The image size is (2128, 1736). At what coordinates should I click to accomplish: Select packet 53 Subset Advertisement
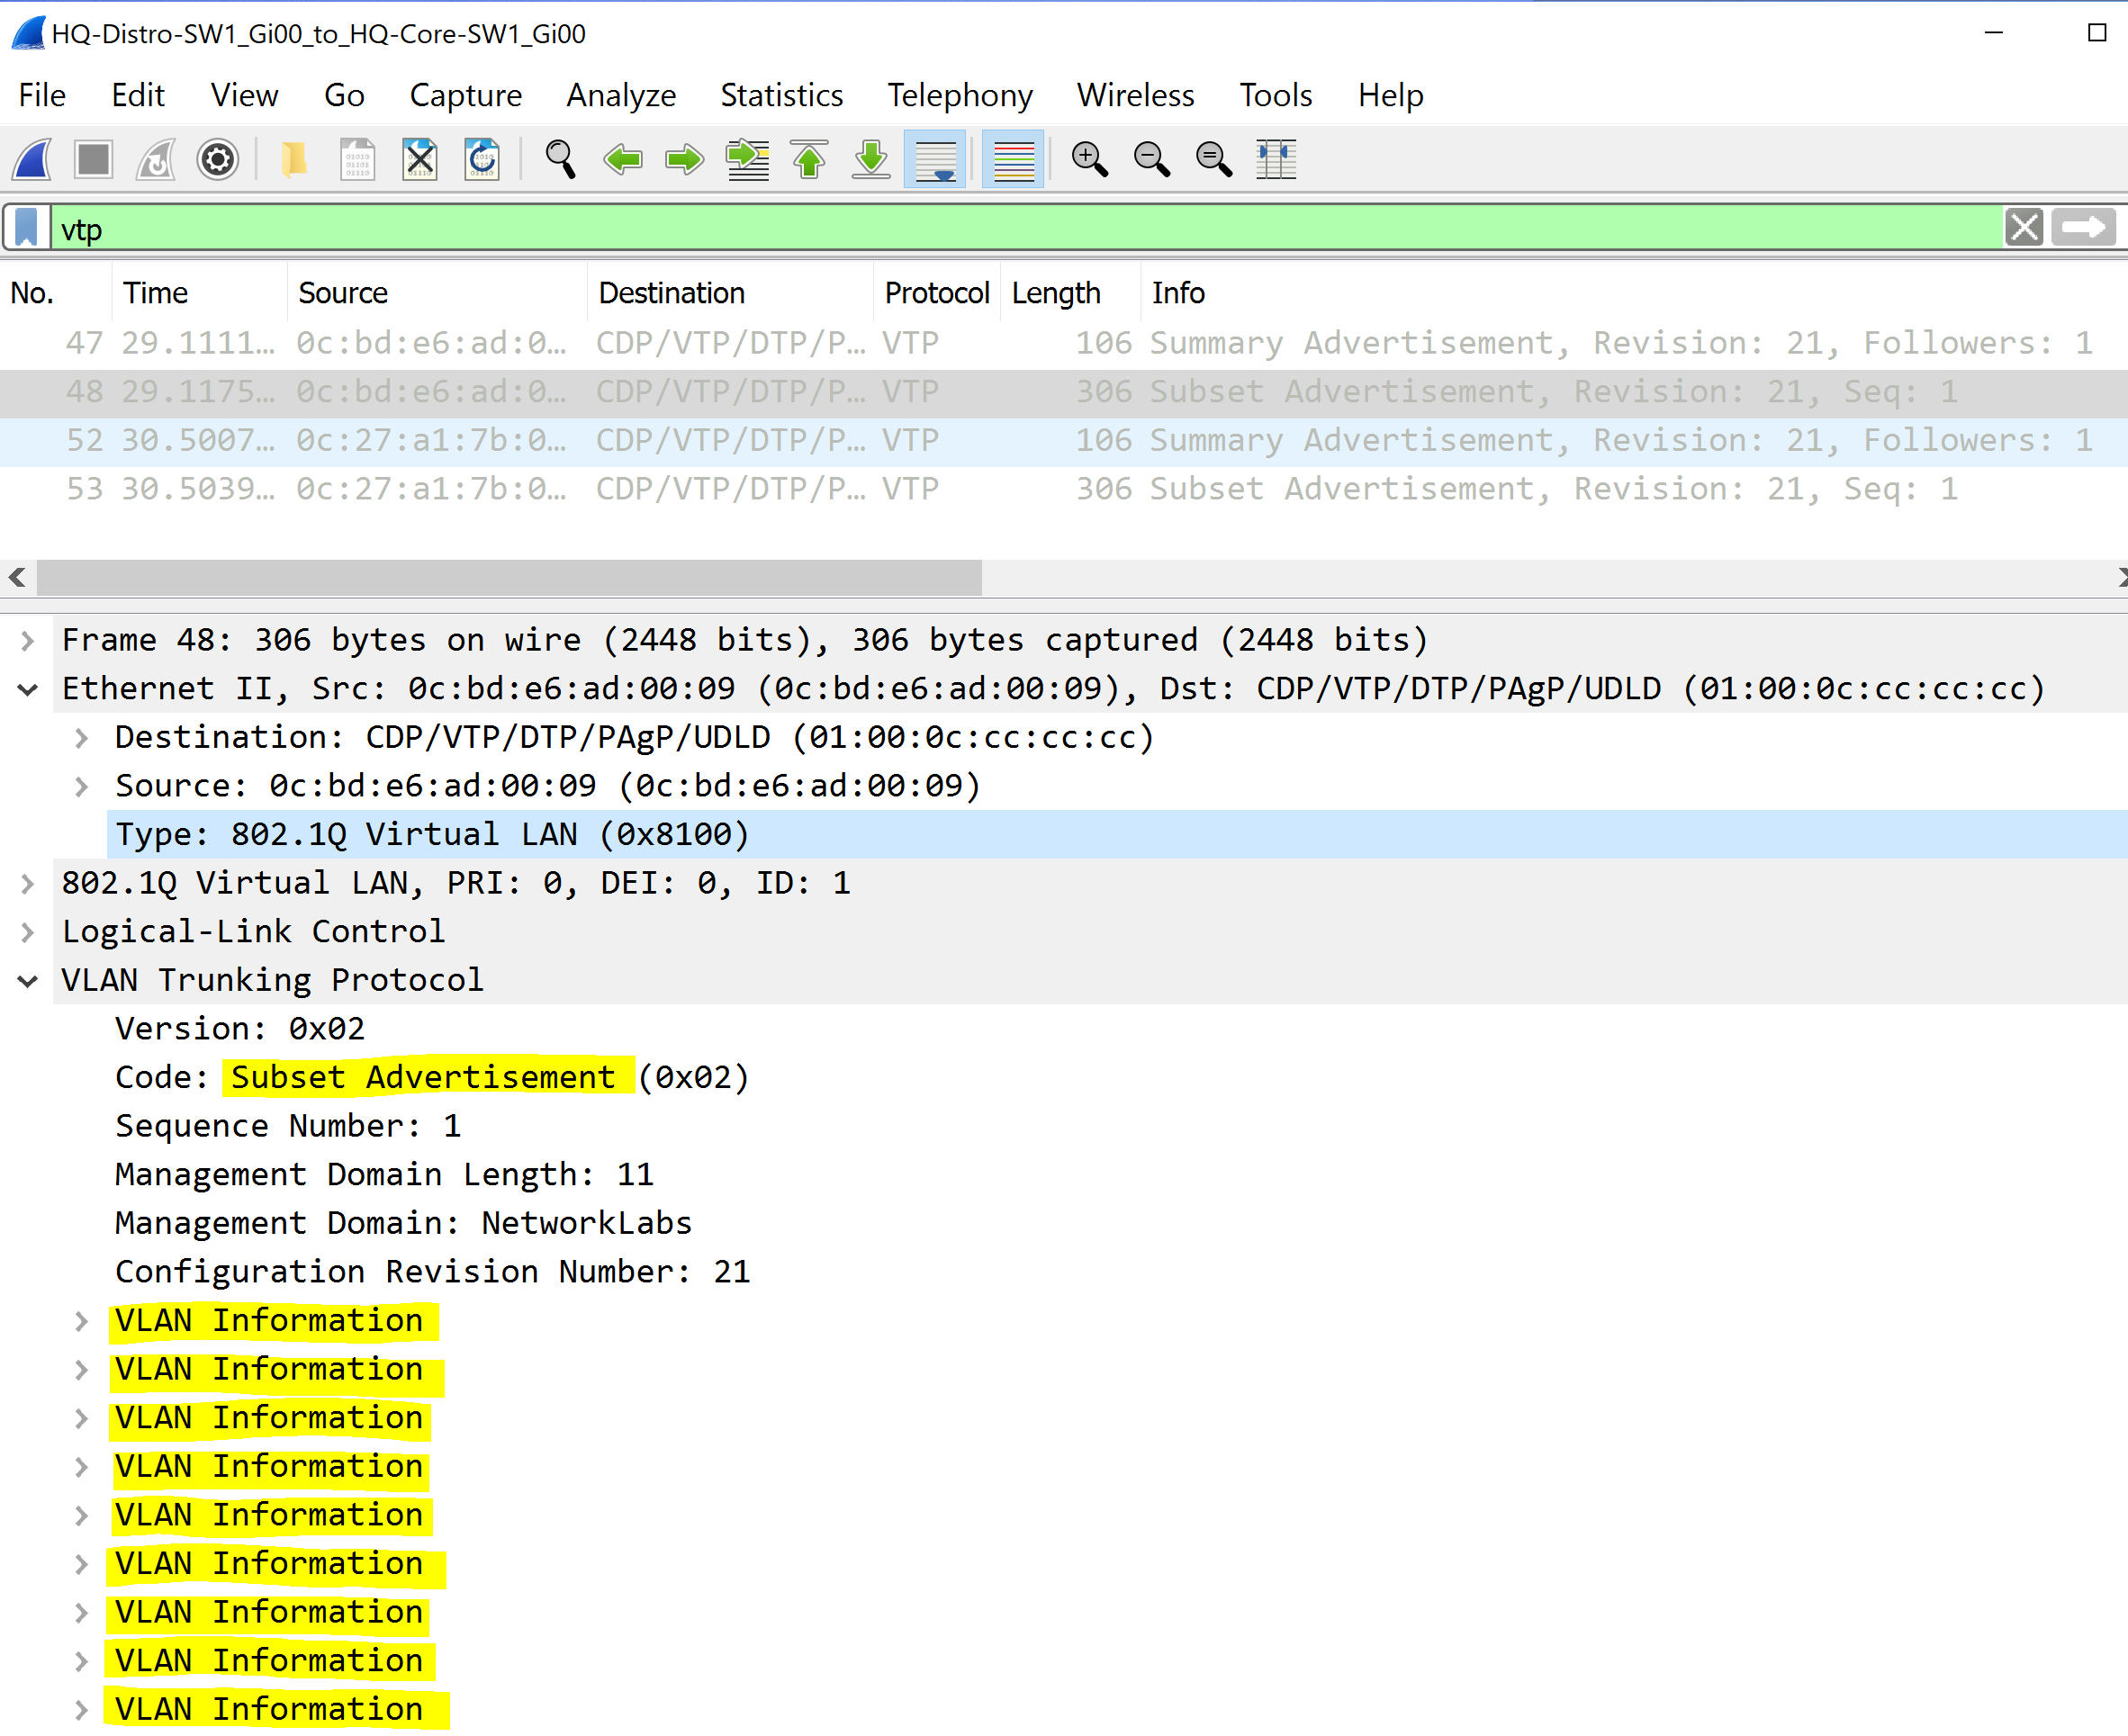click(x=1064, y=490)
